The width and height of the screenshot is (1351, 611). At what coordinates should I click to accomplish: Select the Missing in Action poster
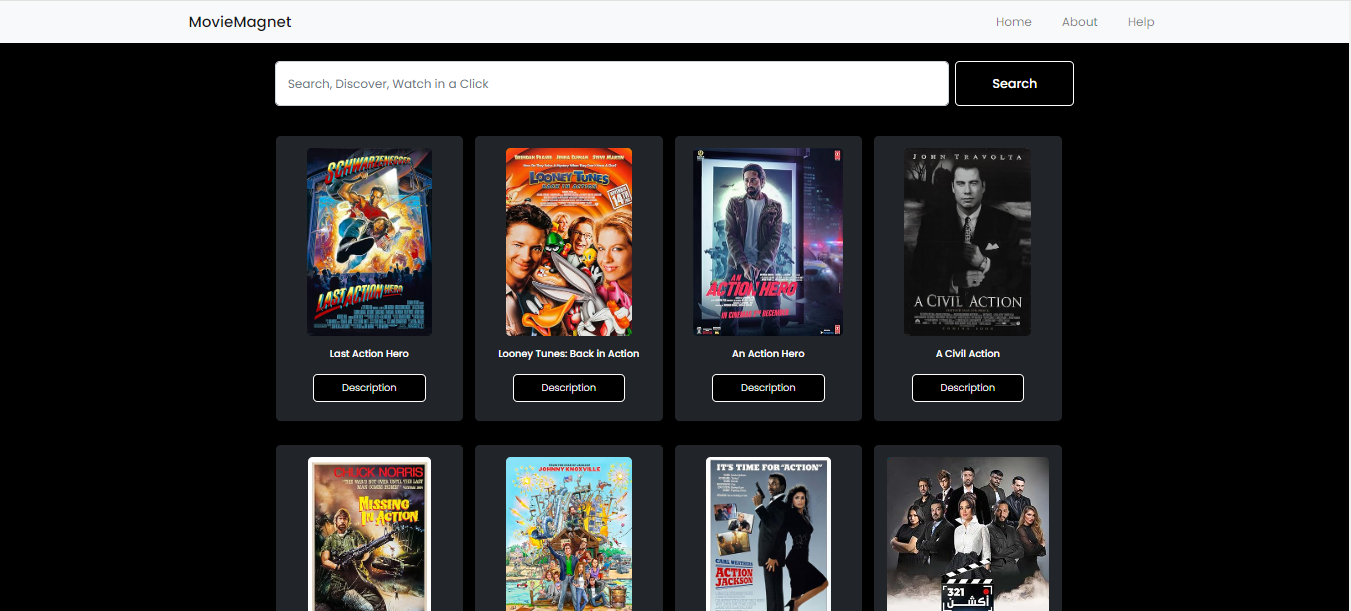[x=369, y=535]
